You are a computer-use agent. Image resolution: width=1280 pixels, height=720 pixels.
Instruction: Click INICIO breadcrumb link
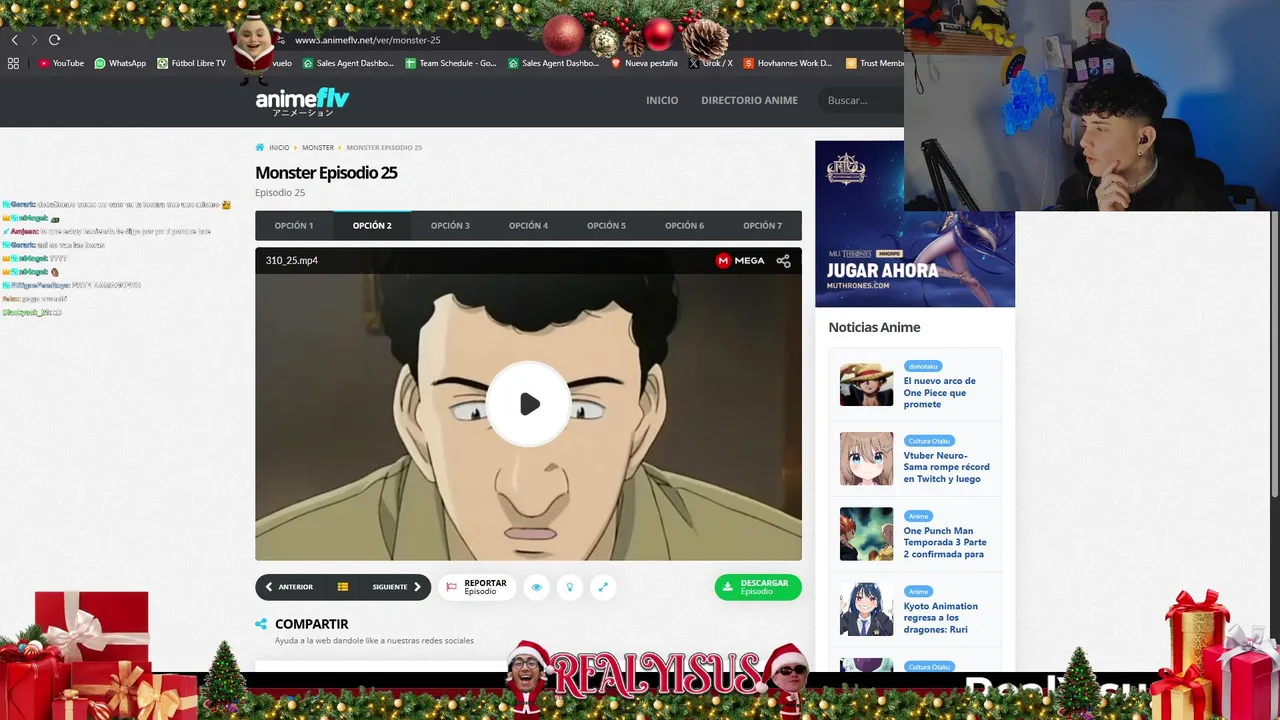coord(279,148)
